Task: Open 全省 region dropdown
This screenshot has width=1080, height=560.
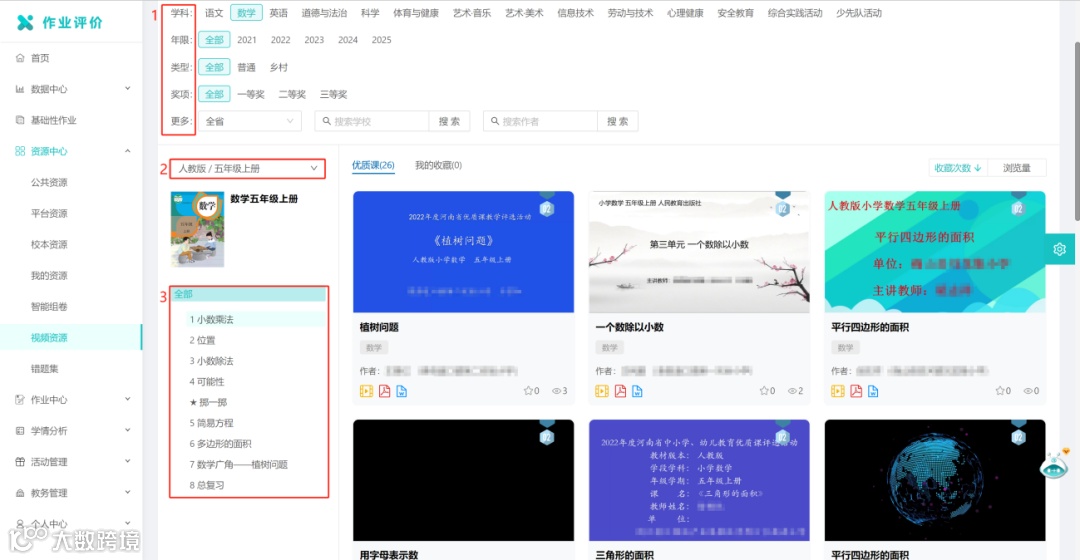Action: [250, 121]
